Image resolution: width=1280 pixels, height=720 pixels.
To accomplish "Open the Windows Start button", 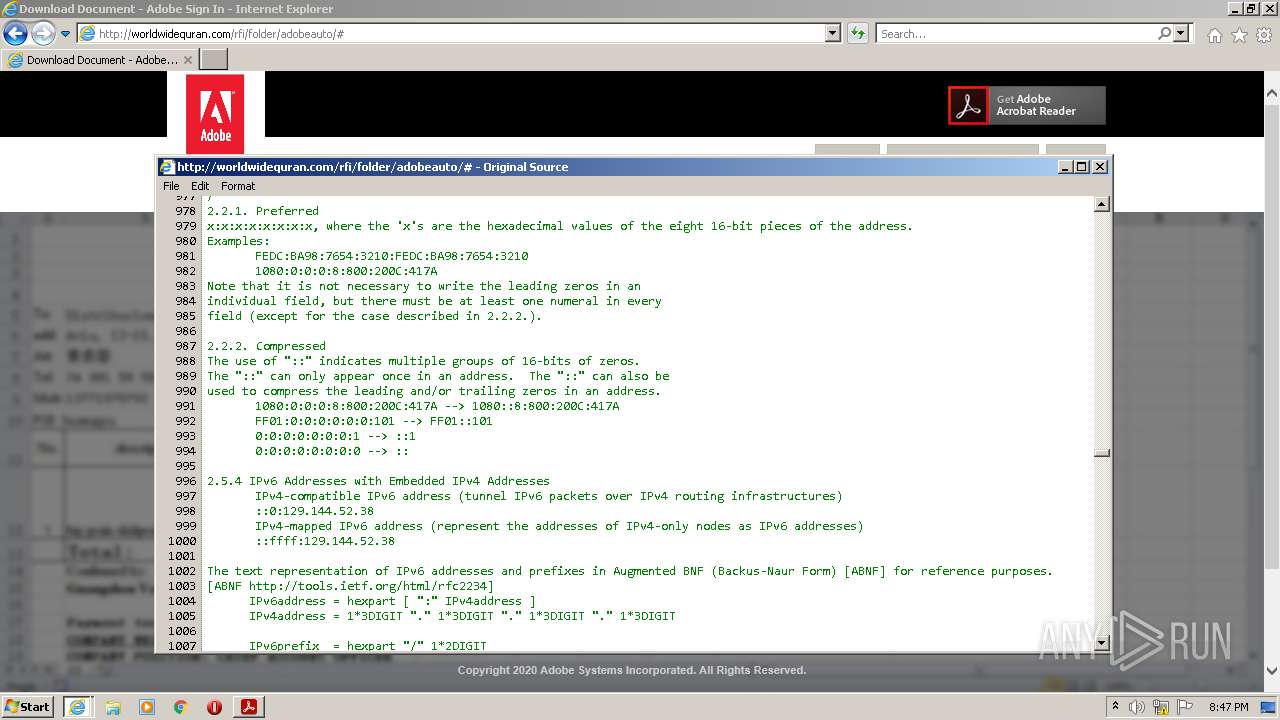I will [x=28, y=706].
